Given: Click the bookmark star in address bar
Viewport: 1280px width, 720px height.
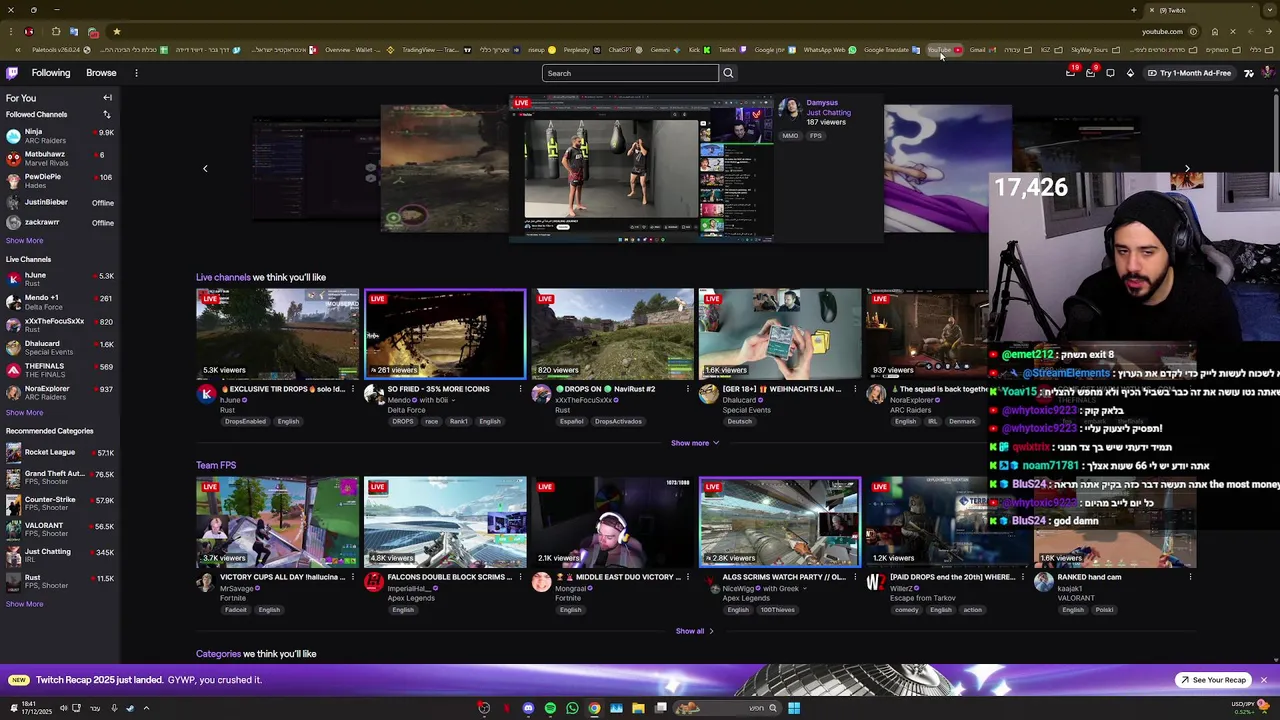Looking at the screenshot, I should (116, 31).
